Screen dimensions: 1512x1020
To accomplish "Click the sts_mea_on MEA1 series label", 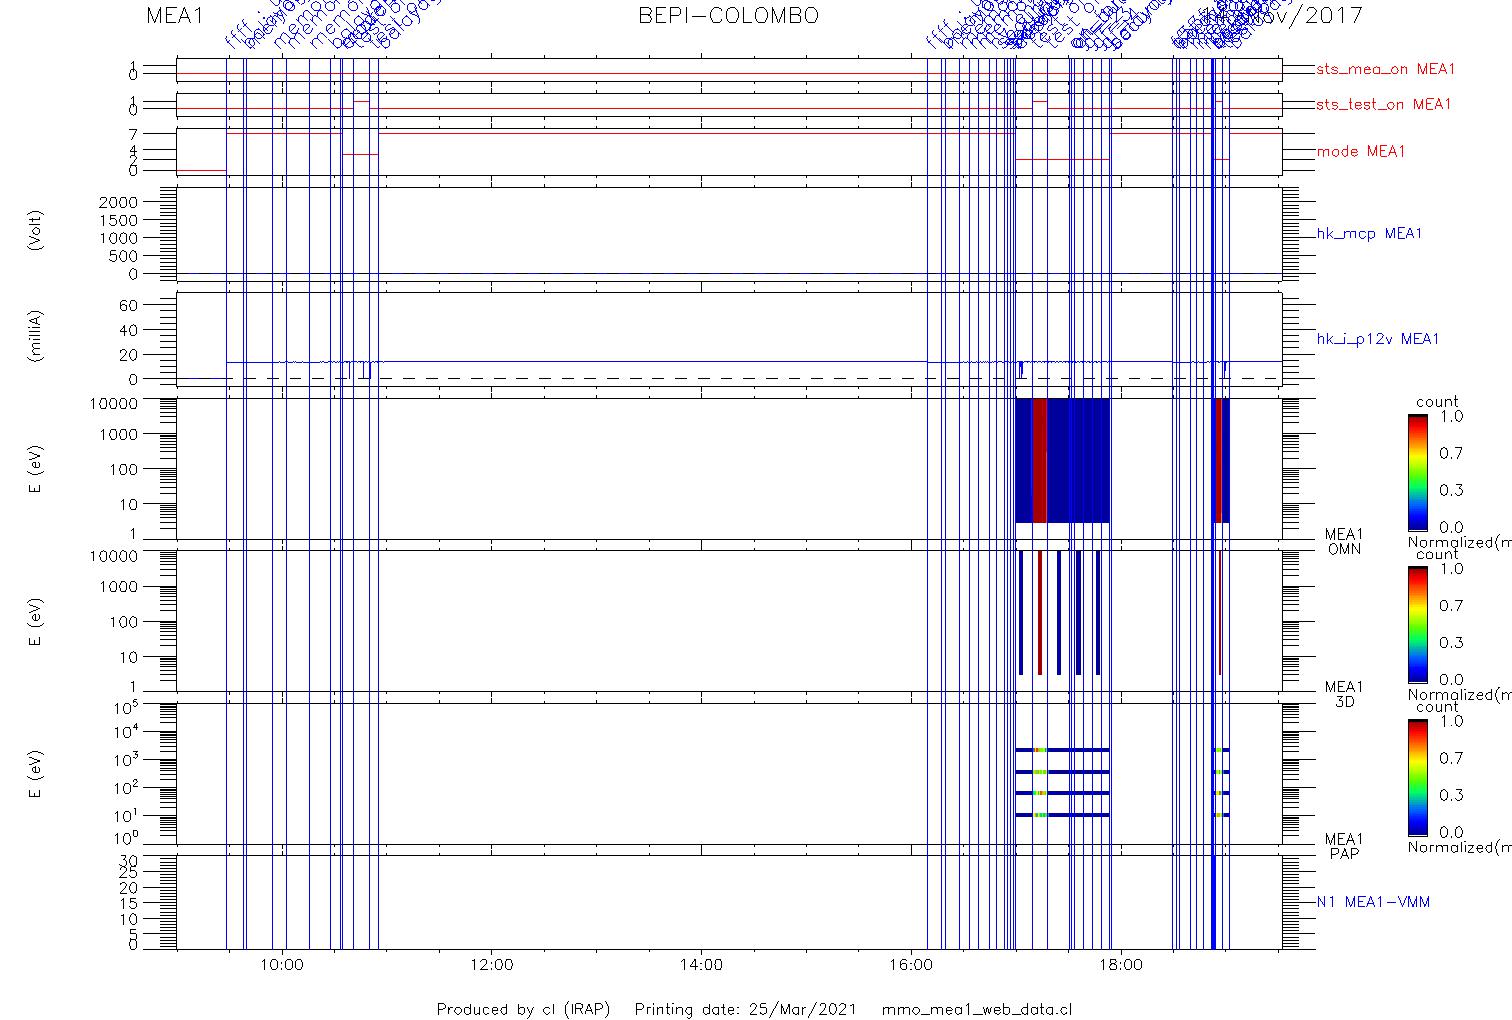I will (x=1386, y=69).
